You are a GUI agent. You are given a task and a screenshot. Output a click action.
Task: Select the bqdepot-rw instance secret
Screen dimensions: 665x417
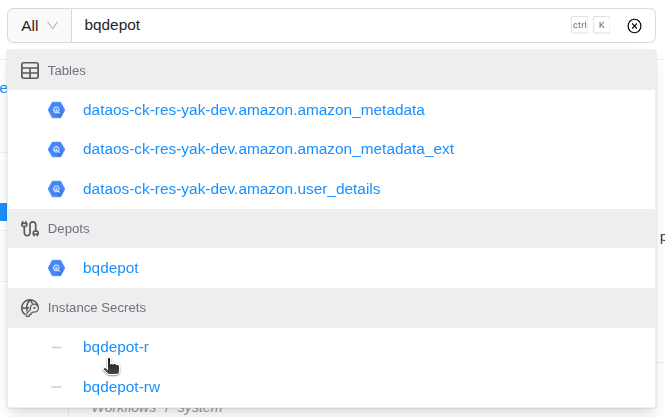(x=121, y=386)
